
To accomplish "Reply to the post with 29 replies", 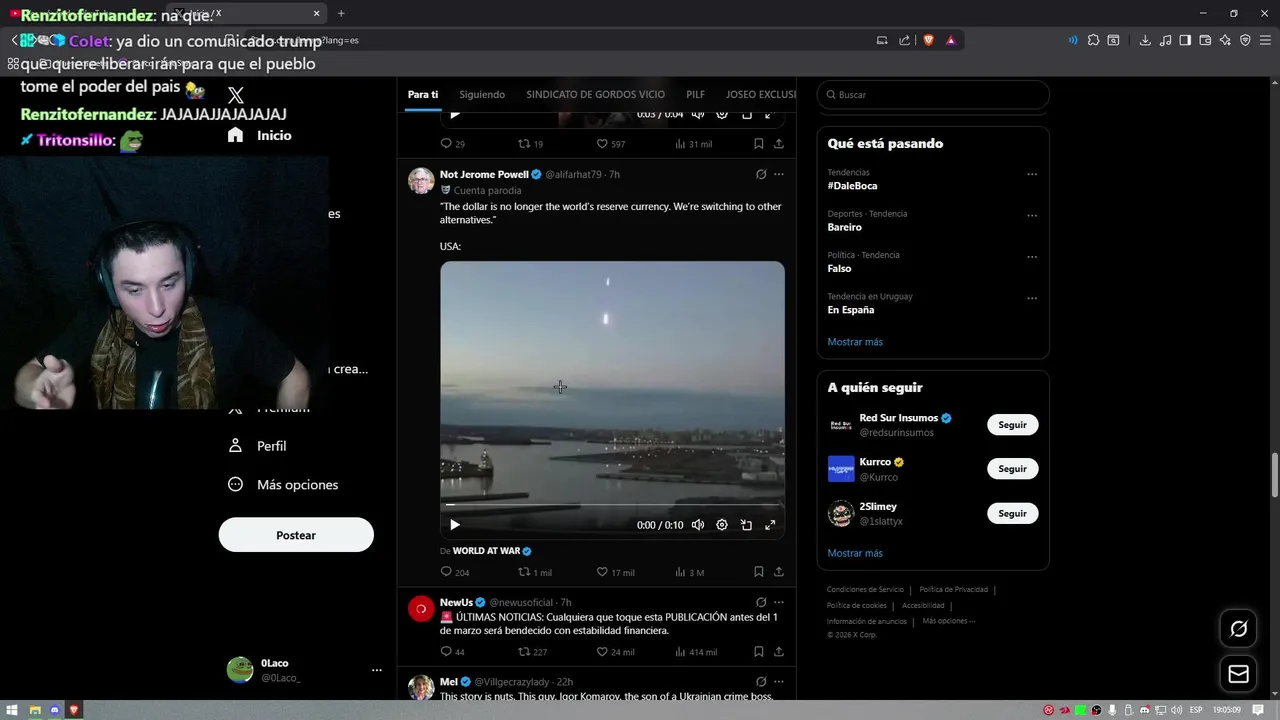I will coord(453,144).
